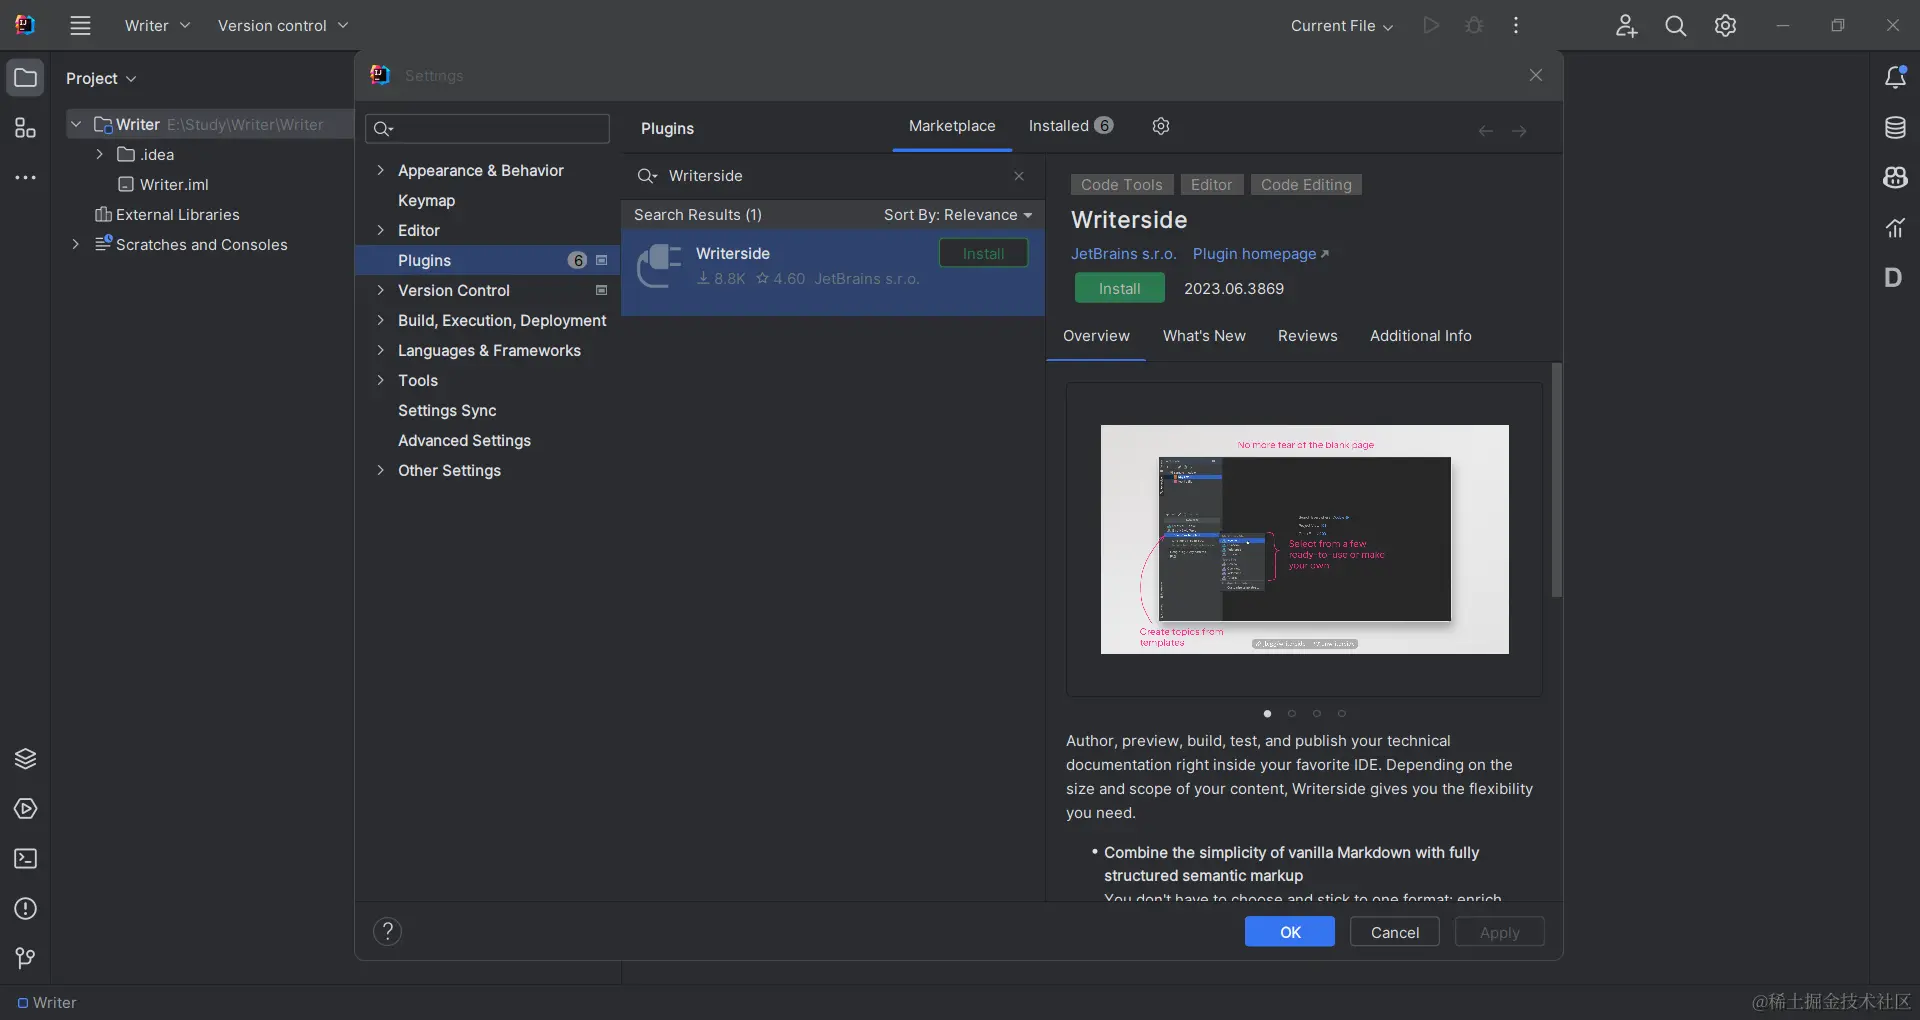Confirm settings with OK button
The image size is (1920, 1020).
click(x=1290, y=932)
